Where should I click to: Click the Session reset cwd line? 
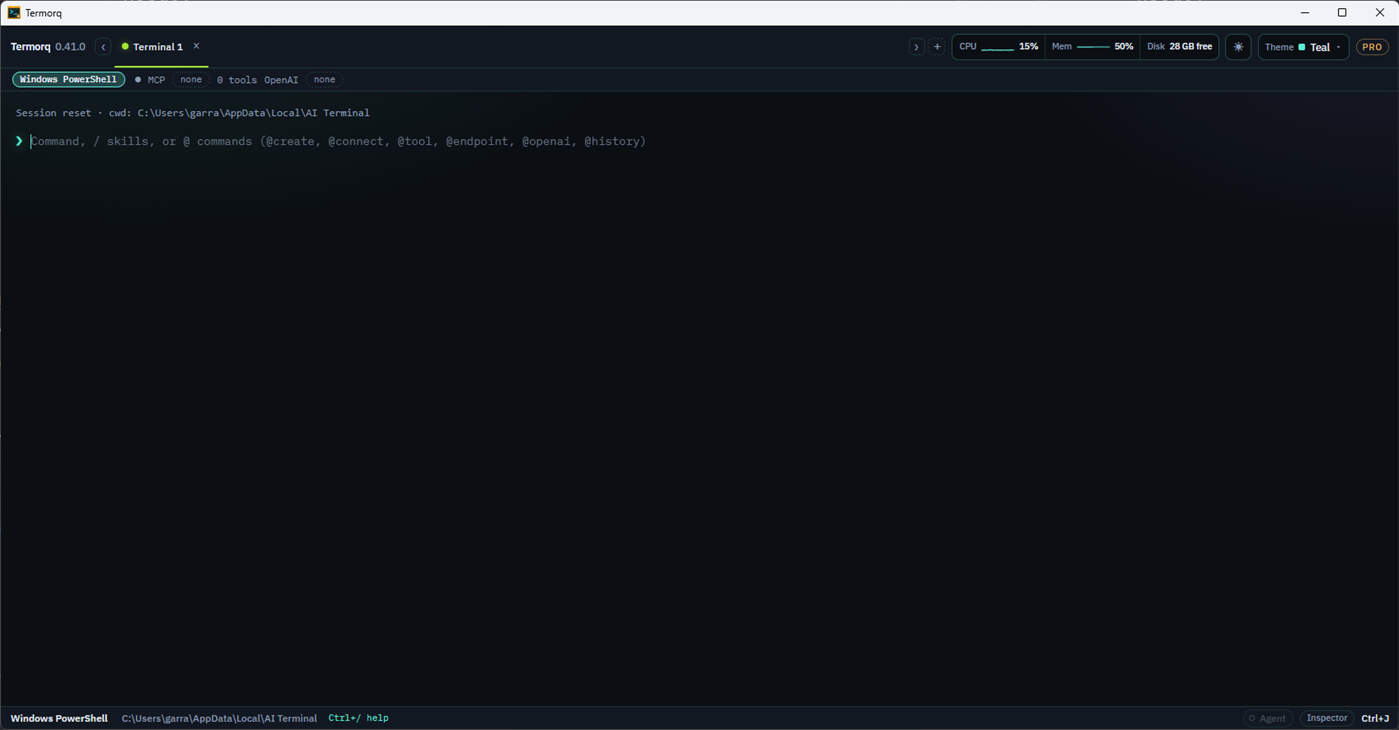[193, 113]
